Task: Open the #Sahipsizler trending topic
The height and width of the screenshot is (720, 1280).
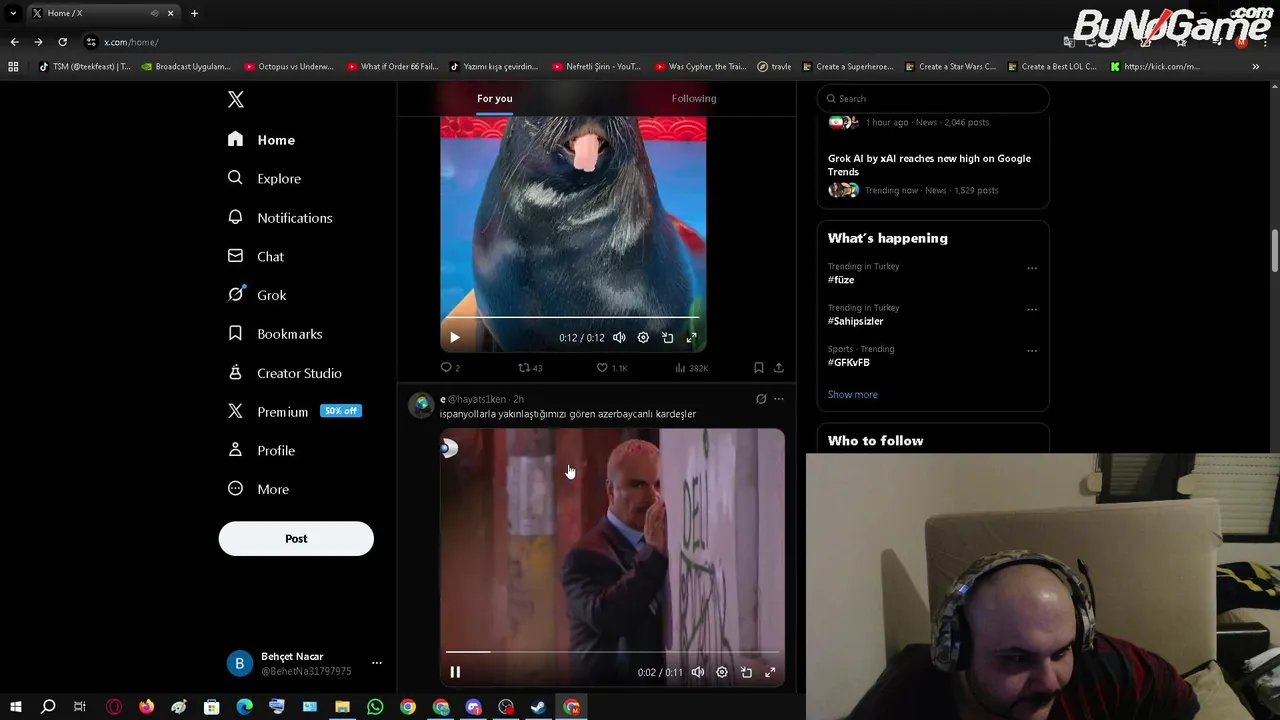Action: click(x=855, y=321)
